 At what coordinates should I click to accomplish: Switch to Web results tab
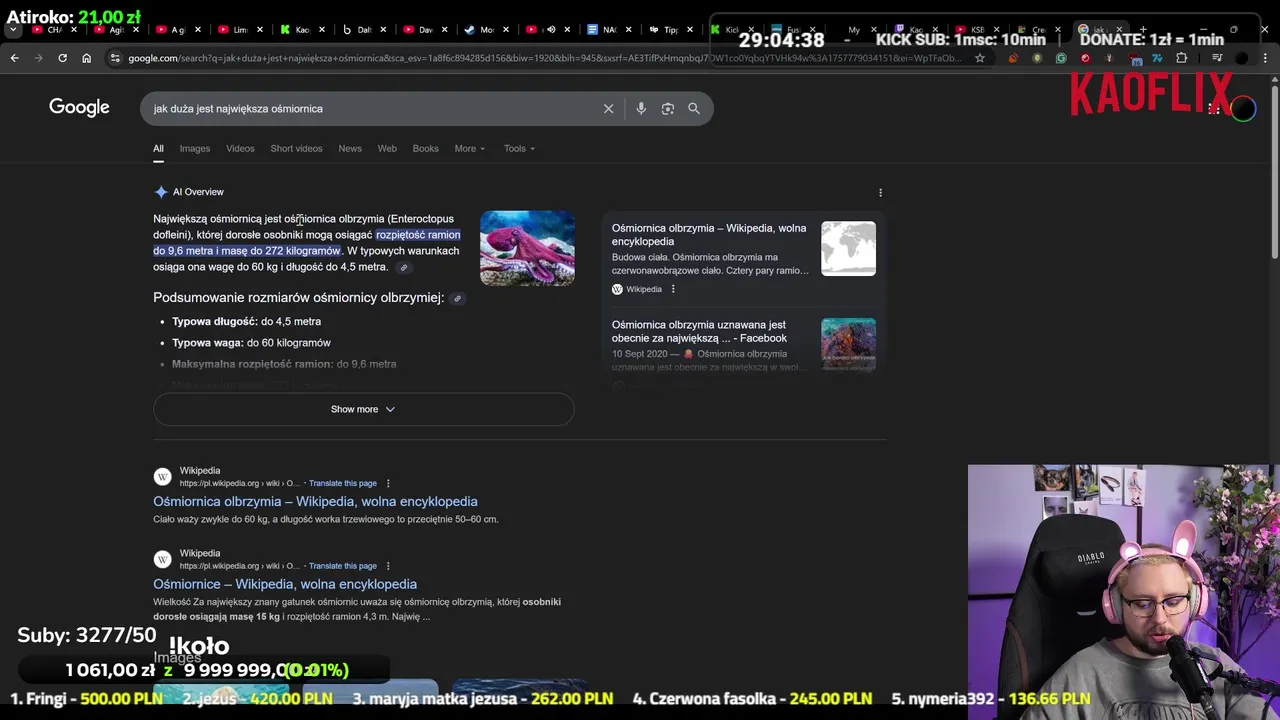pos(387,149)
